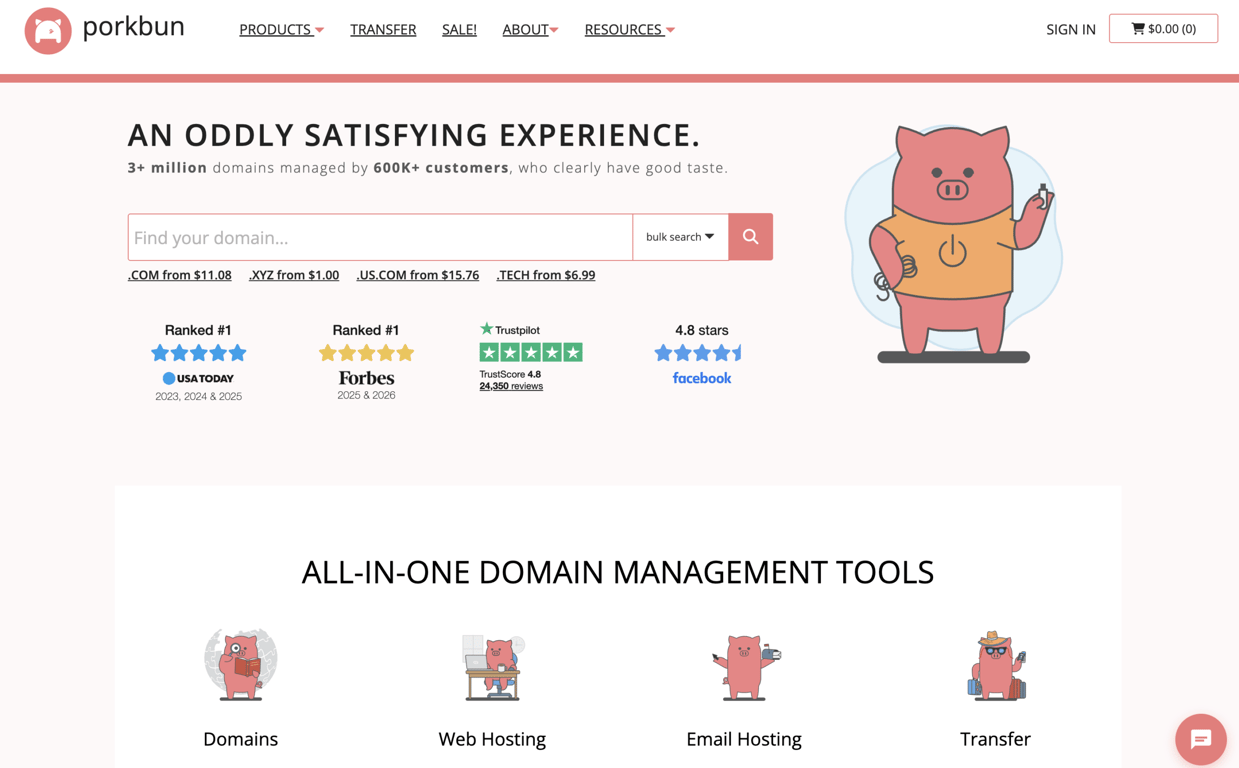Select the .US.COM from $15.76 link
1239x768 pixels.
pyautogui.click(x=418, y=275)
